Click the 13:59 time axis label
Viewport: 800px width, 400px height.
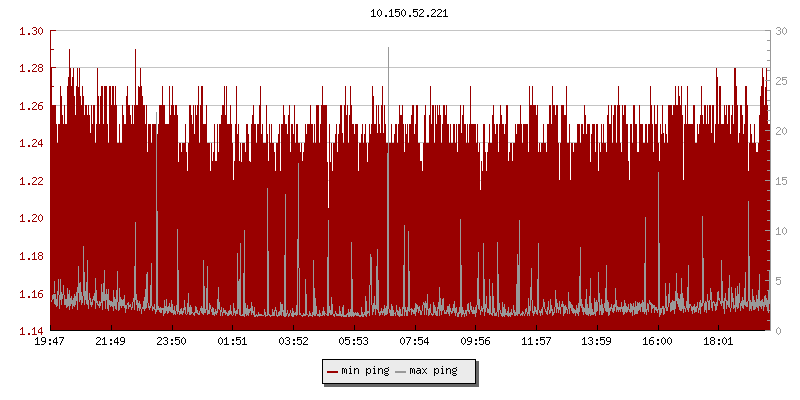tap(597, 342)
